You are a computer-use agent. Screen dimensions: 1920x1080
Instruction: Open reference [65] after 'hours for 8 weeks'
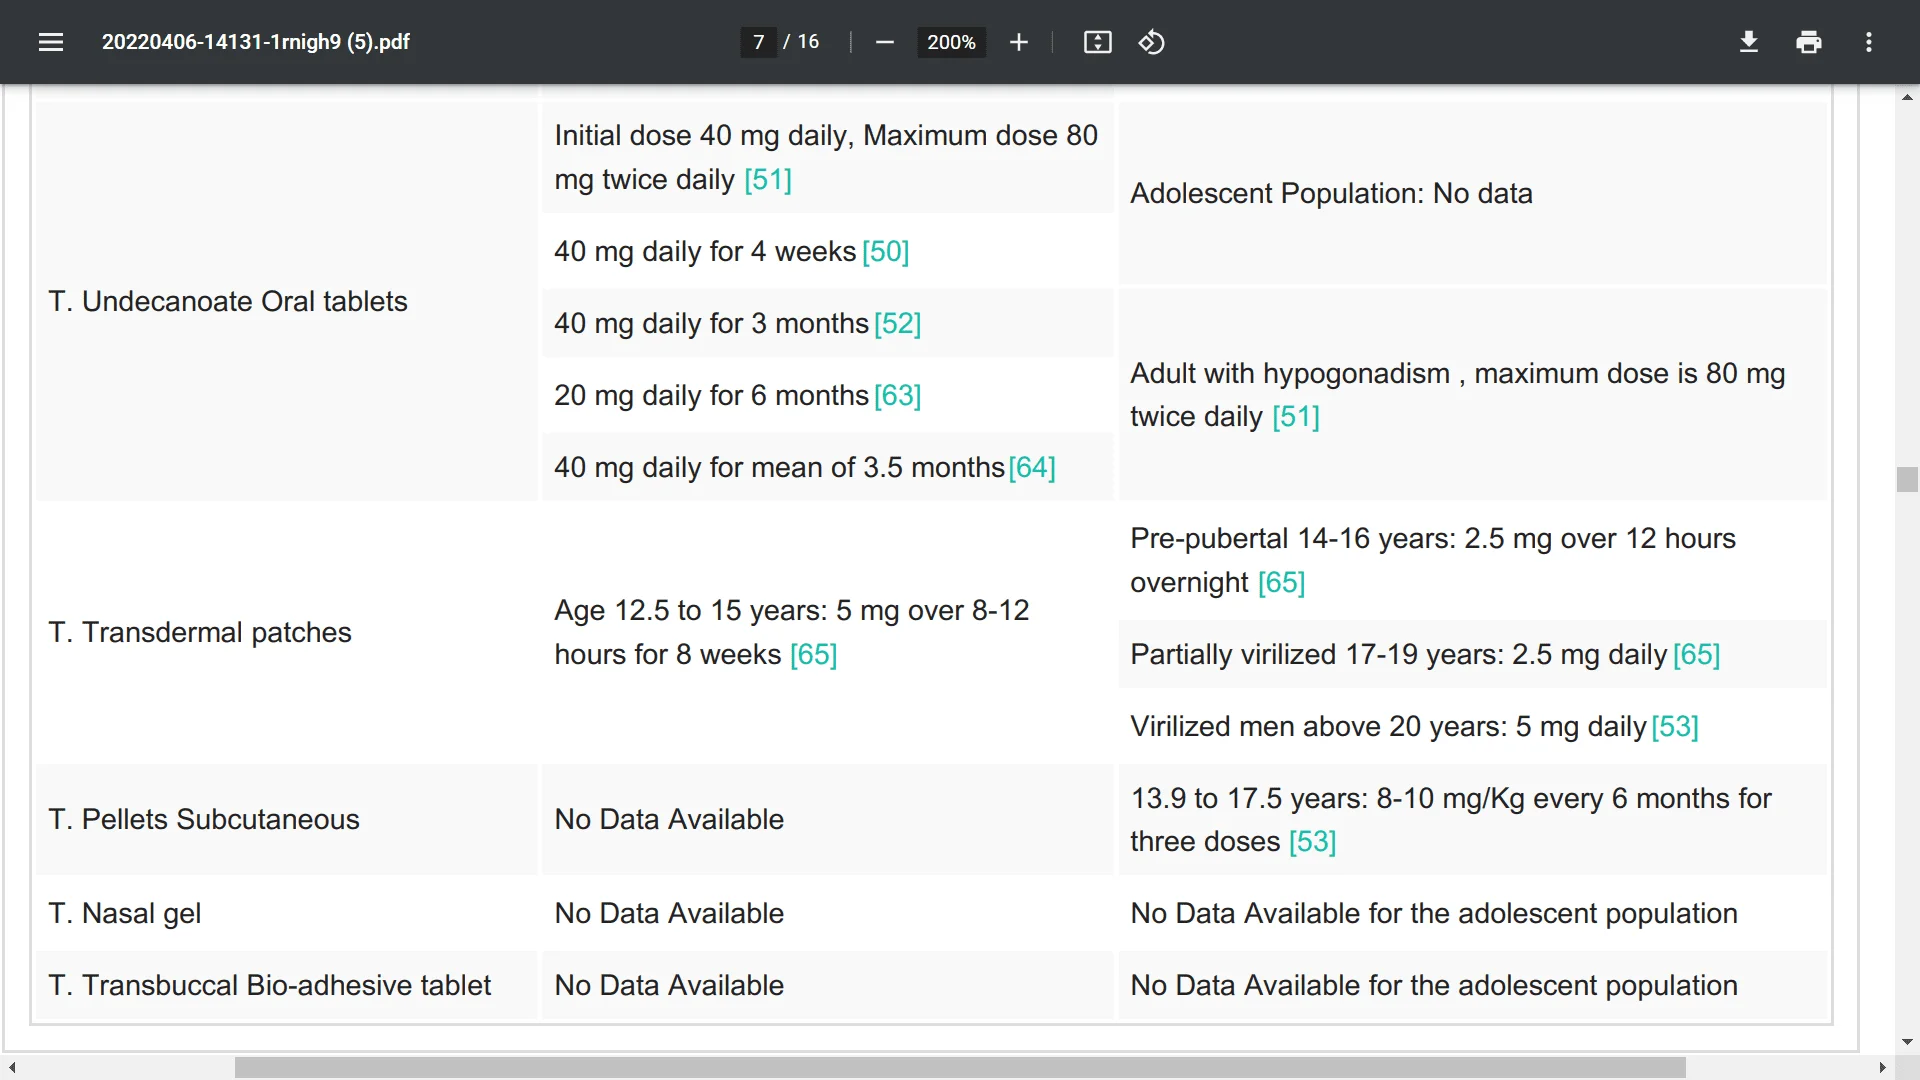813,654
